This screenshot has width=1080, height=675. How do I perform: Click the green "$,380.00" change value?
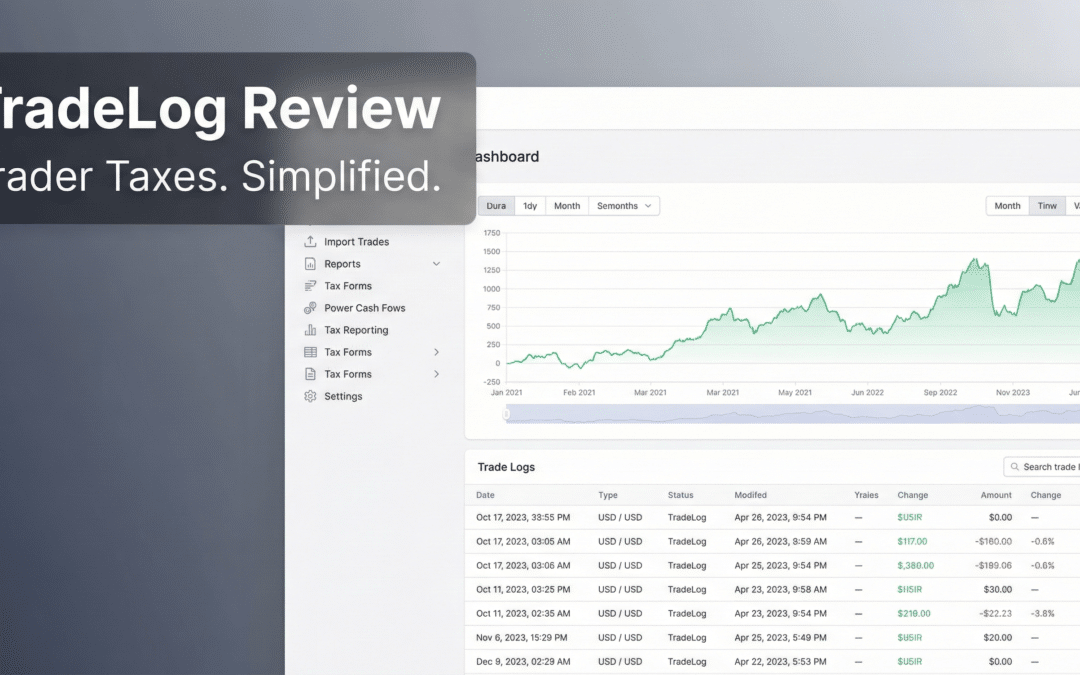(915, 565)
